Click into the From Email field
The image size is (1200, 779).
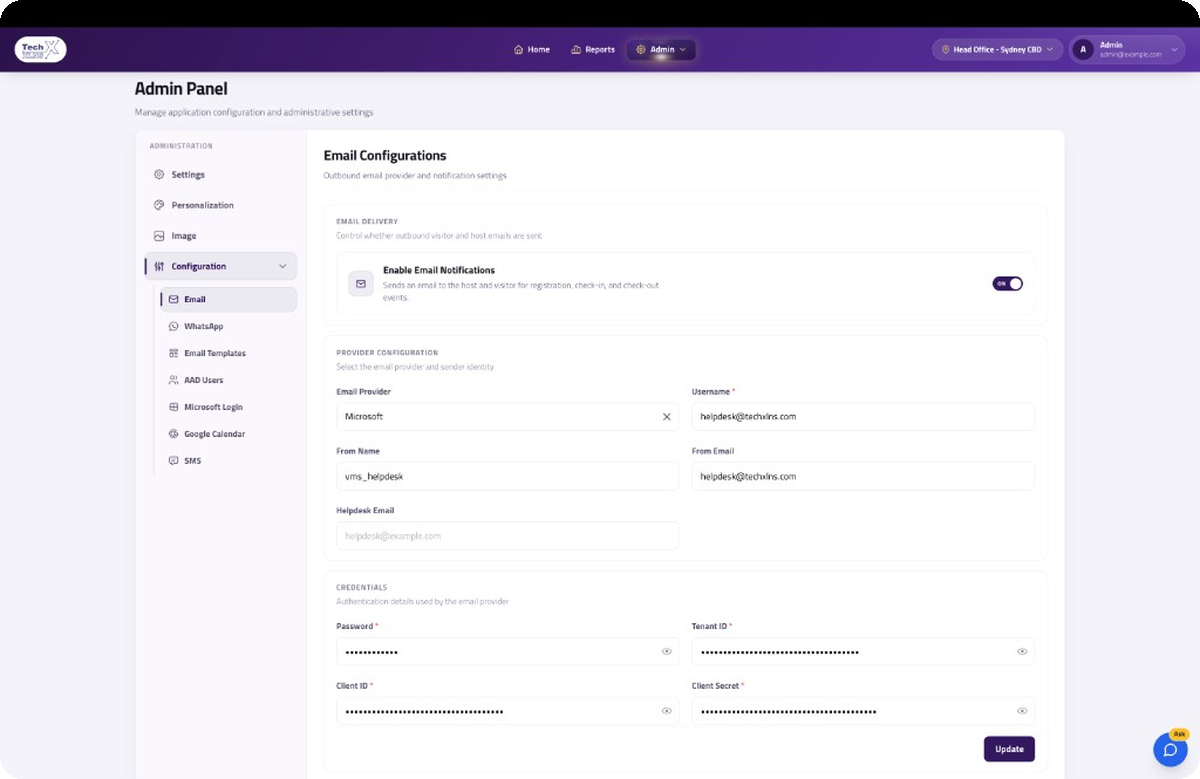tap(863, 476)
